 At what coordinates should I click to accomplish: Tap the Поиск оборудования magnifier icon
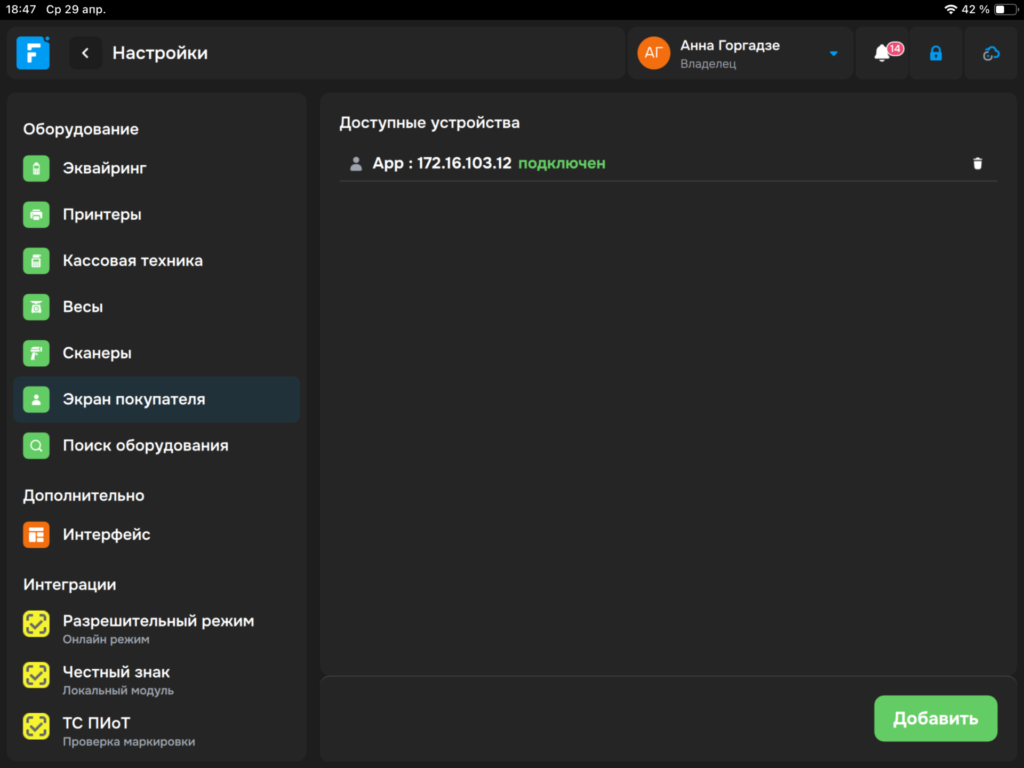[37, 445]
